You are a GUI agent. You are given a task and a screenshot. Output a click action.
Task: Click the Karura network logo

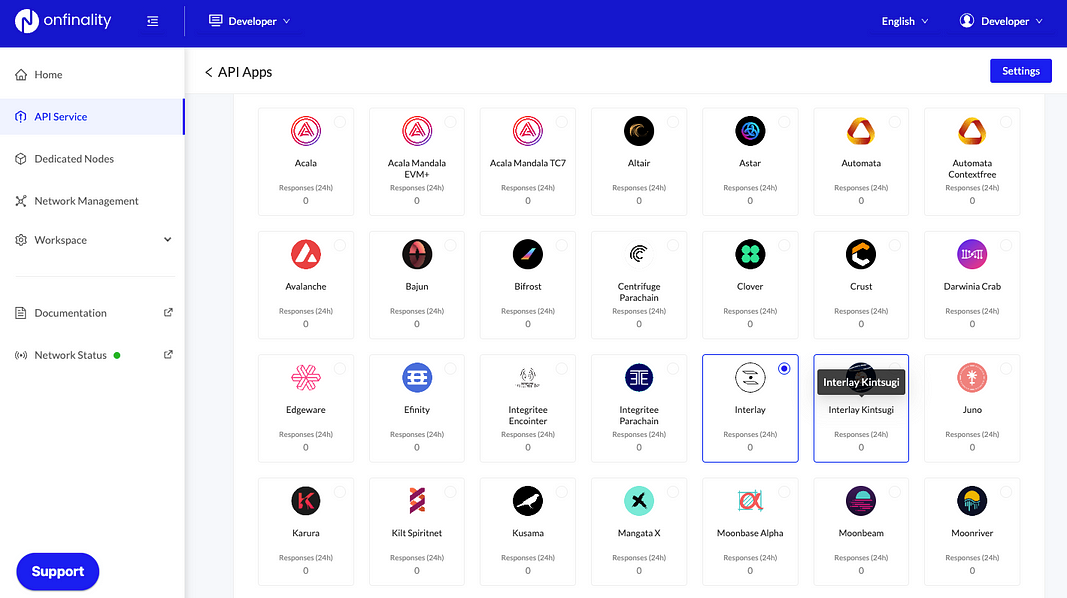click(x=306, y=501)
